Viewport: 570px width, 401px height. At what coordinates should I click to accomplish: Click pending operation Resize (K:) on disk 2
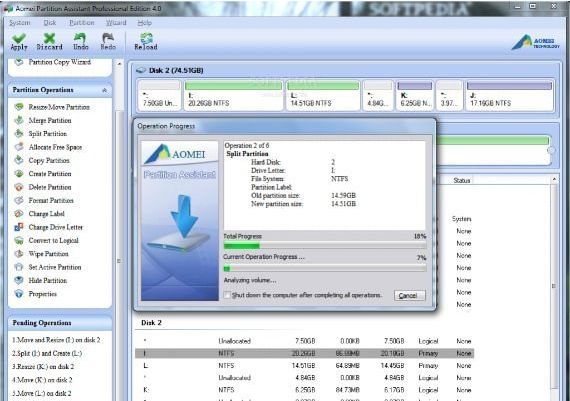tap(43, 366)
